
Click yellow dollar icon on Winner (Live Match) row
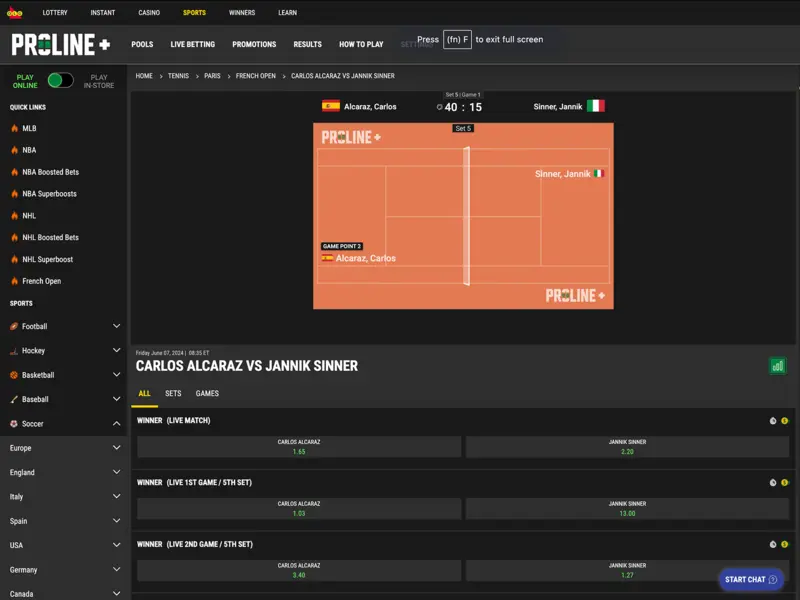click(x=785, y=421)
